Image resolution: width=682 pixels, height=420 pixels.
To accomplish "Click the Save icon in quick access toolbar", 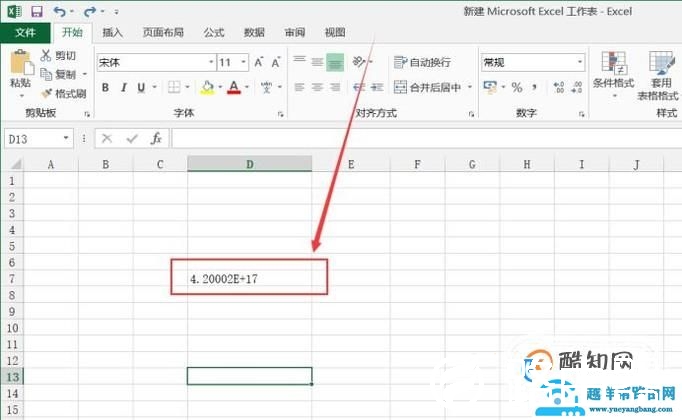I will coord(37,11).
